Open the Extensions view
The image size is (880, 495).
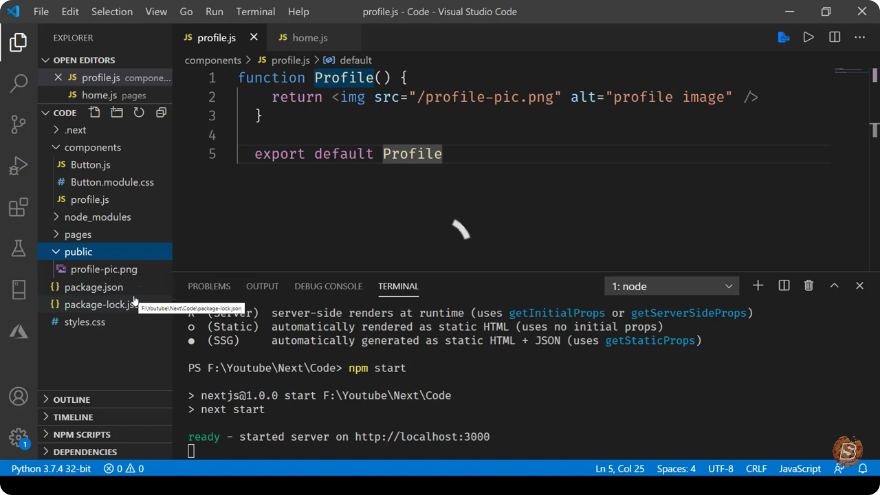tap(19, 207)
